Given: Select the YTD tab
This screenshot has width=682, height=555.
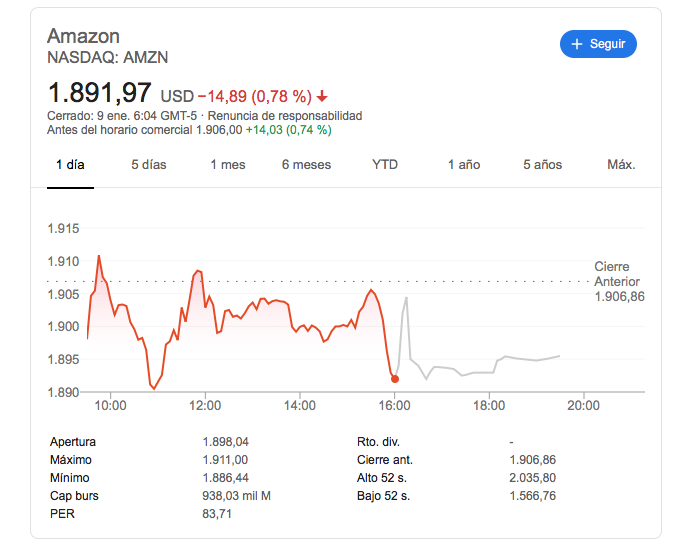Looking at the screenshot, I should pyautogui.click(x=384, y=165).
